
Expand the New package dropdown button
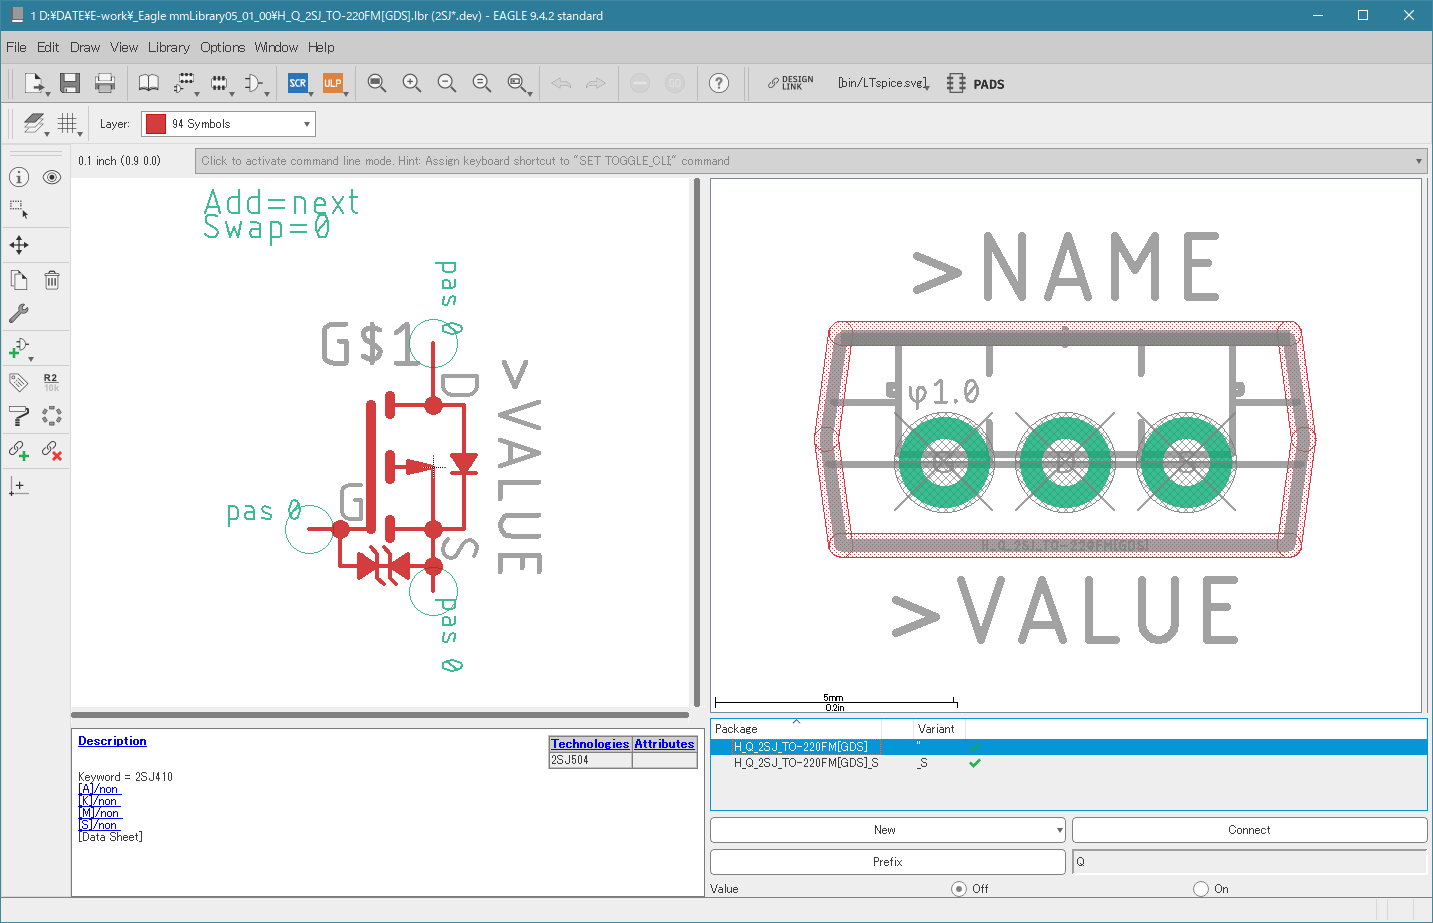[x=1059, y=830]
